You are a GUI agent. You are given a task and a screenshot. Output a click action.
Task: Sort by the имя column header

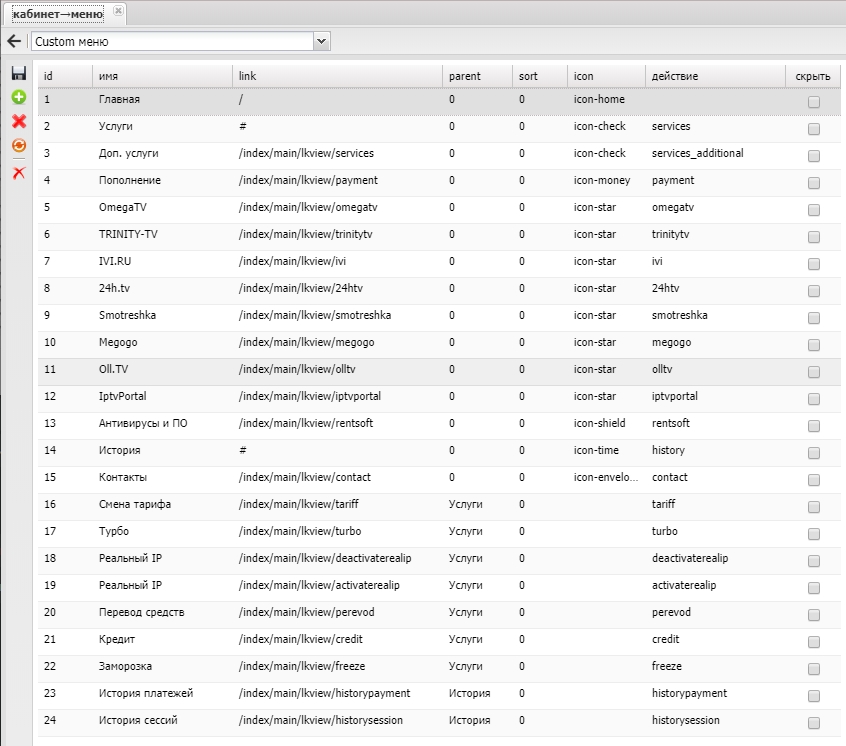(162, 76)
